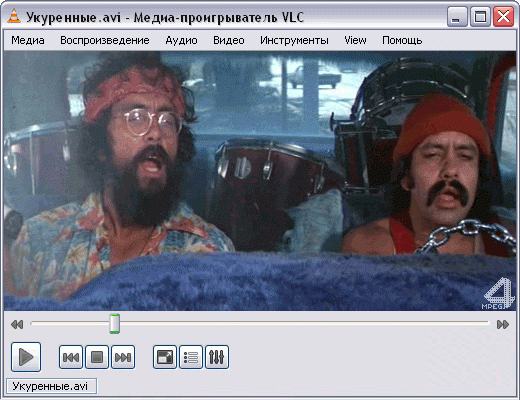Open the Видео menu
The width and height of the screenshot is (520, 400).
[x=229, y=40]
